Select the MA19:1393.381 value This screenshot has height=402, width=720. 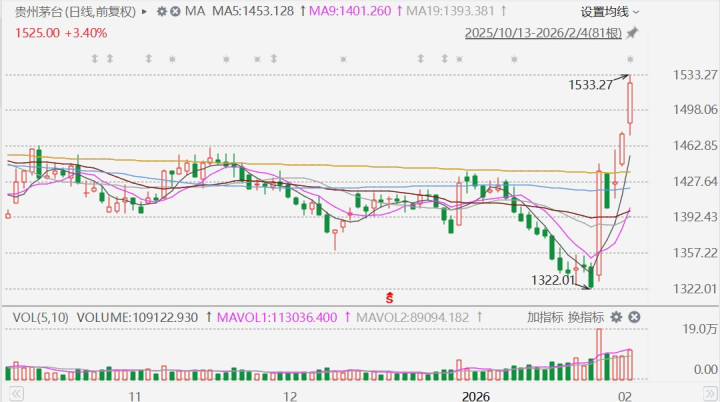(450, 11)
